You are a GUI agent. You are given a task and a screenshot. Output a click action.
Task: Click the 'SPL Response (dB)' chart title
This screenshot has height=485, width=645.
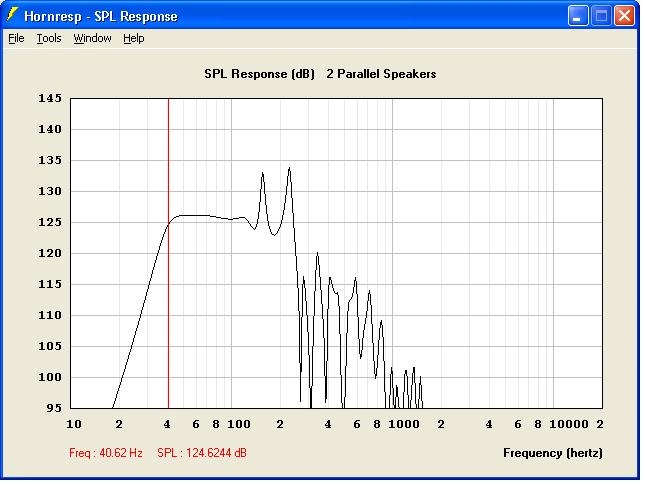(x=260, y=74)
